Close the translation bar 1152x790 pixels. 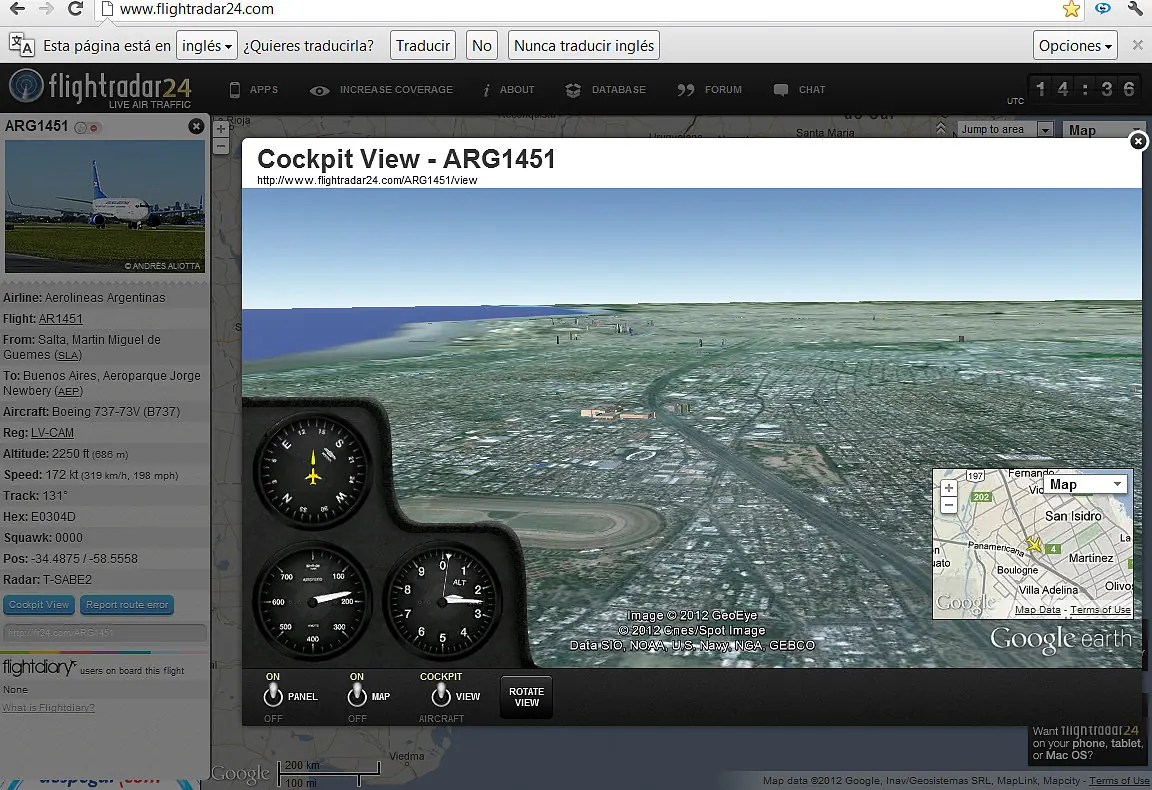(x=1137, y=45)
